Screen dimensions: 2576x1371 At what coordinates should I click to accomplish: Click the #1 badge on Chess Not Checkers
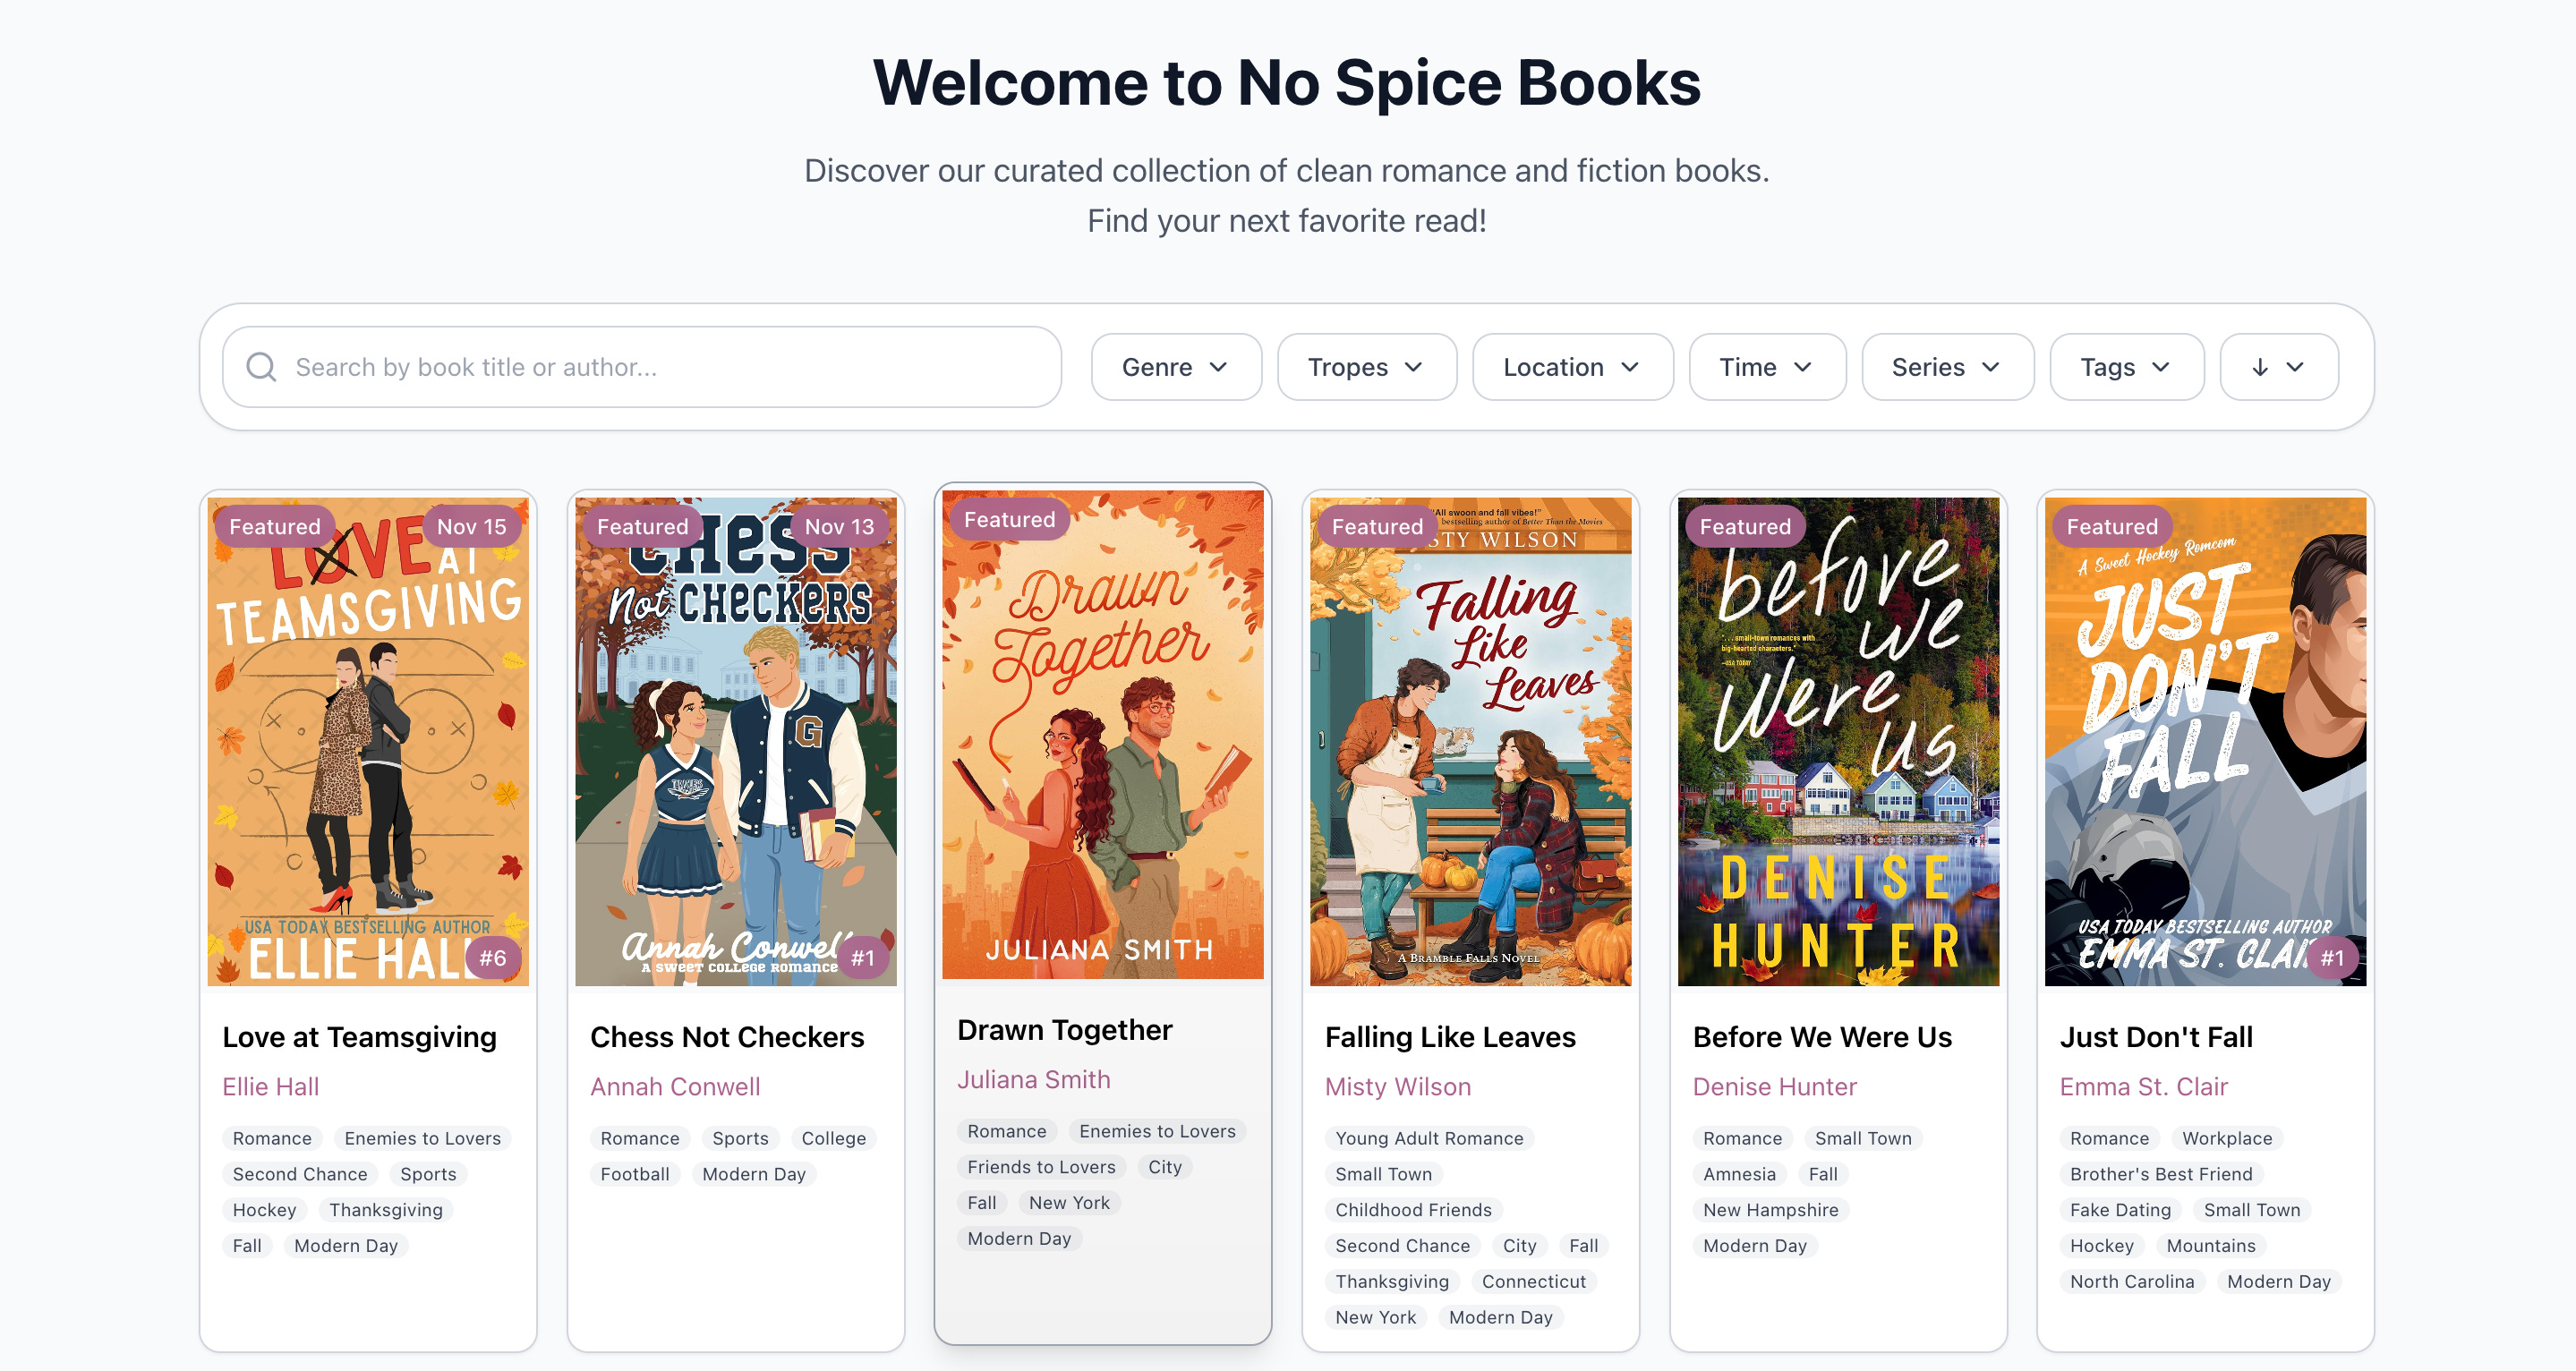point(862,958)
